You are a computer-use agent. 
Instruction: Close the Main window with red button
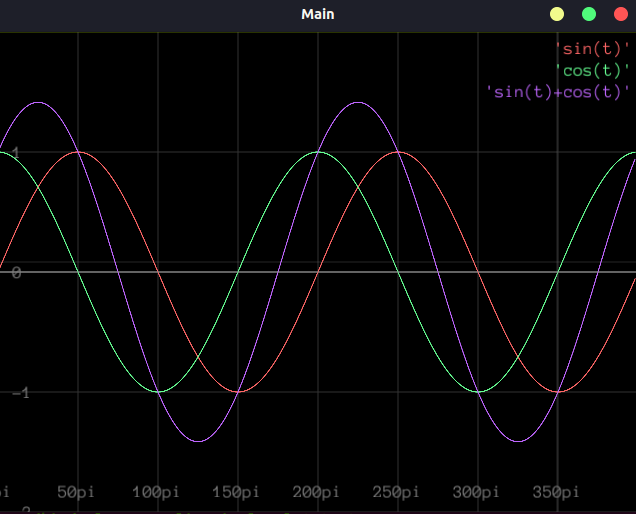[621, 14]
